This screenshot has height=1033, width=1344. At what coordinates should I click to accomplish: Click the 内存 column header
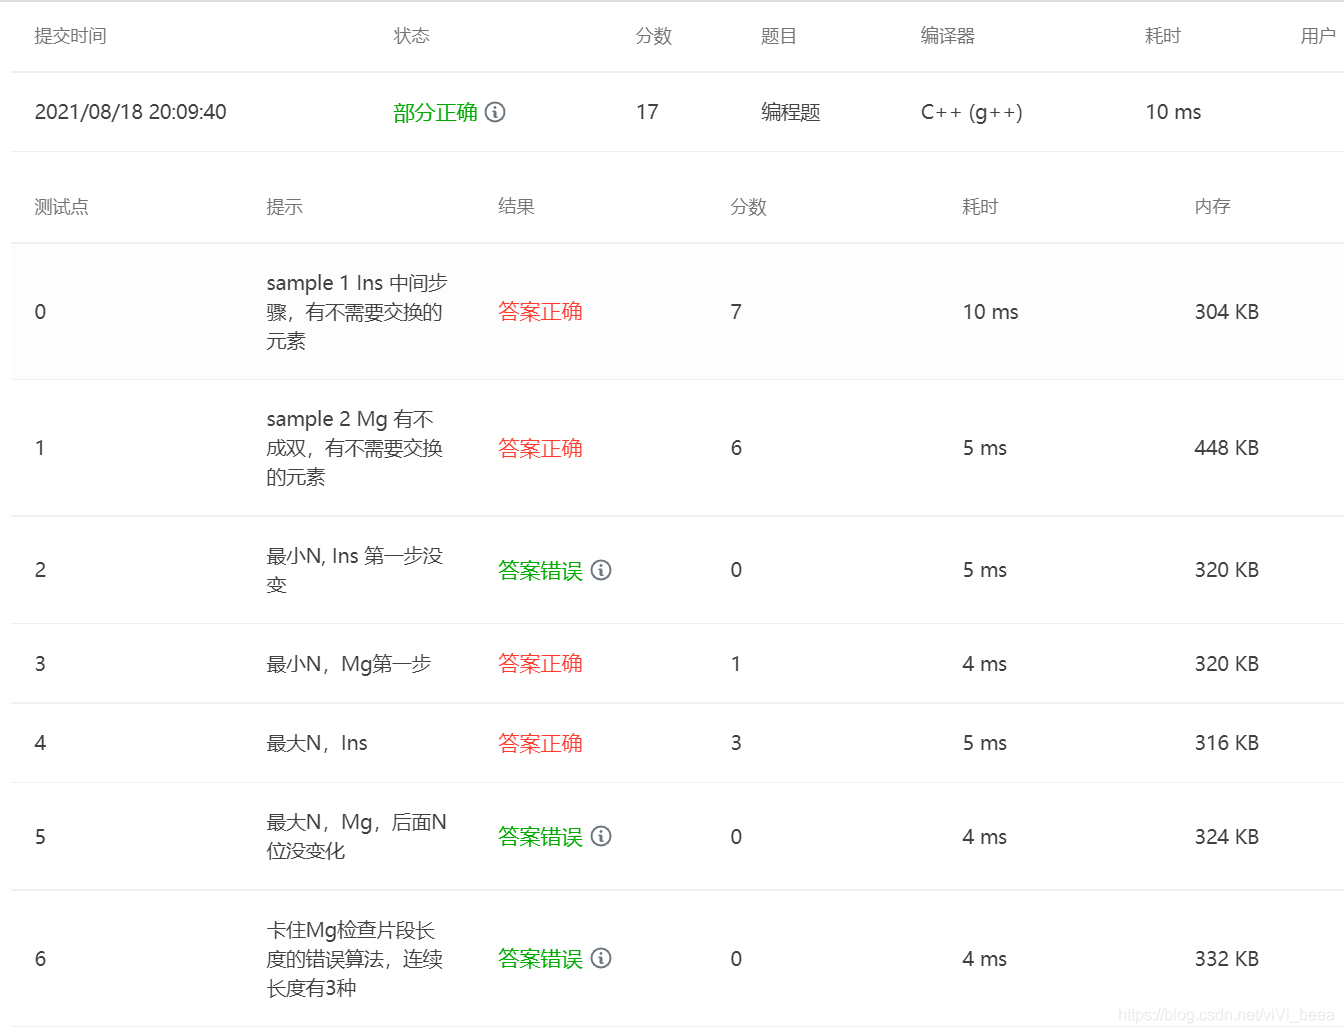tap(1212, 207)
